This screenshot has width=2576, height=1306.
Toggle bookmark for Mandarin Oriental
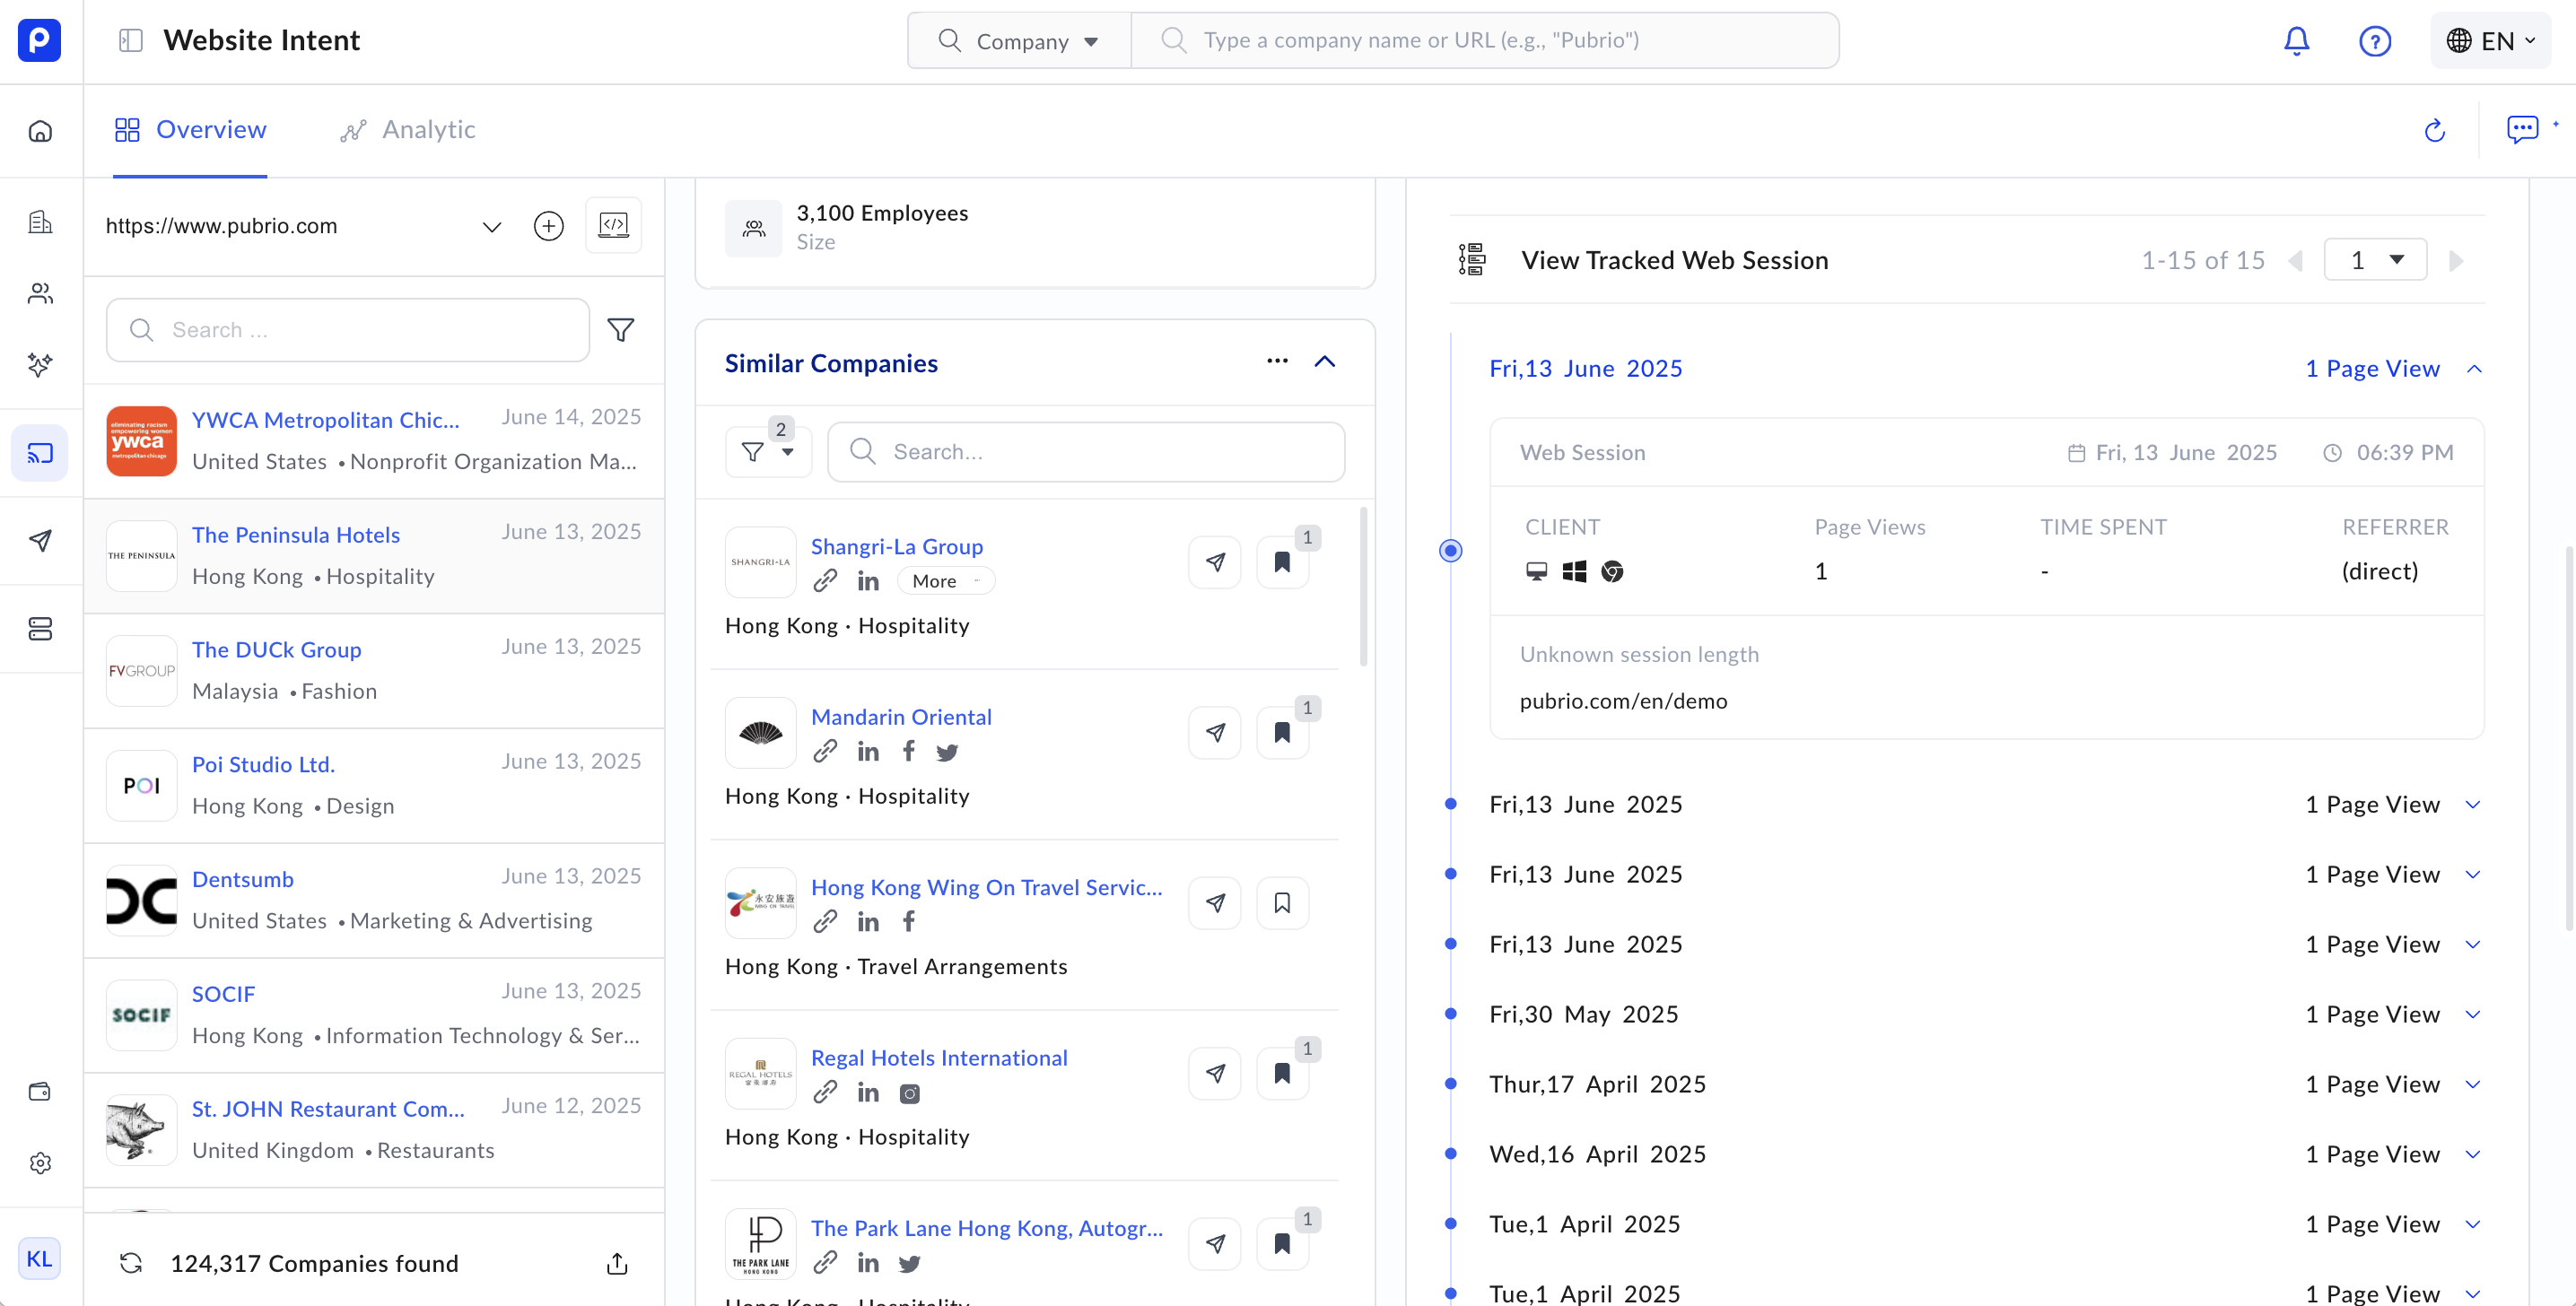click(x=1282, y=733)
